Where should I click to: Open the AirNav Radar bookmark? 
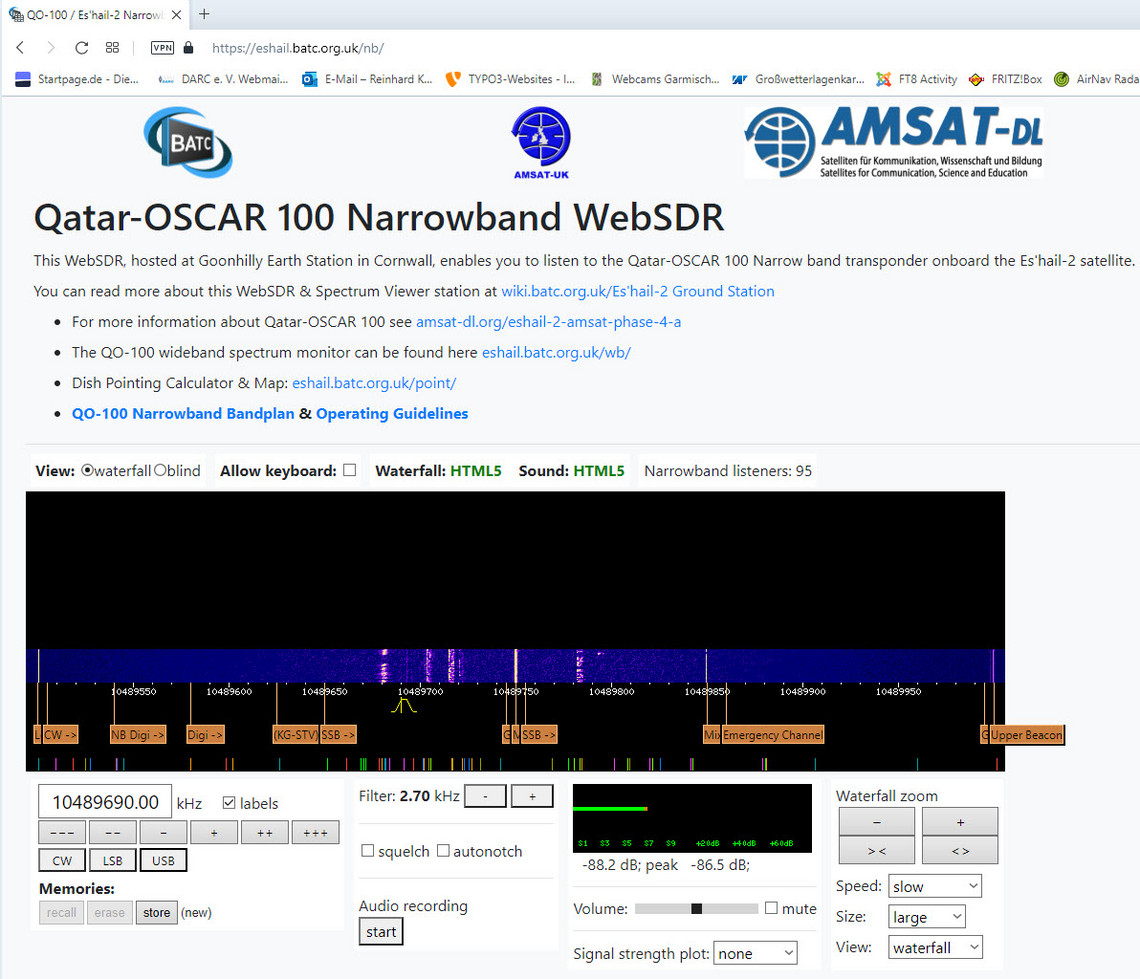(1096, 79)
